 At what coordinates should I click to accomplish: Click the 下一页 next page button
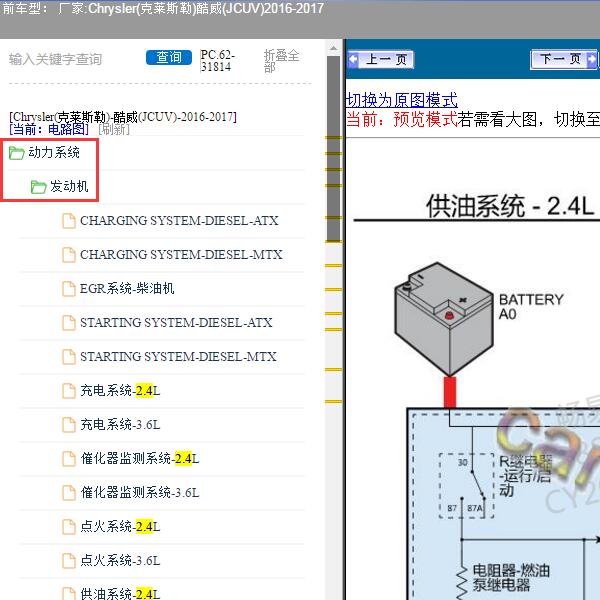[564, 60]
